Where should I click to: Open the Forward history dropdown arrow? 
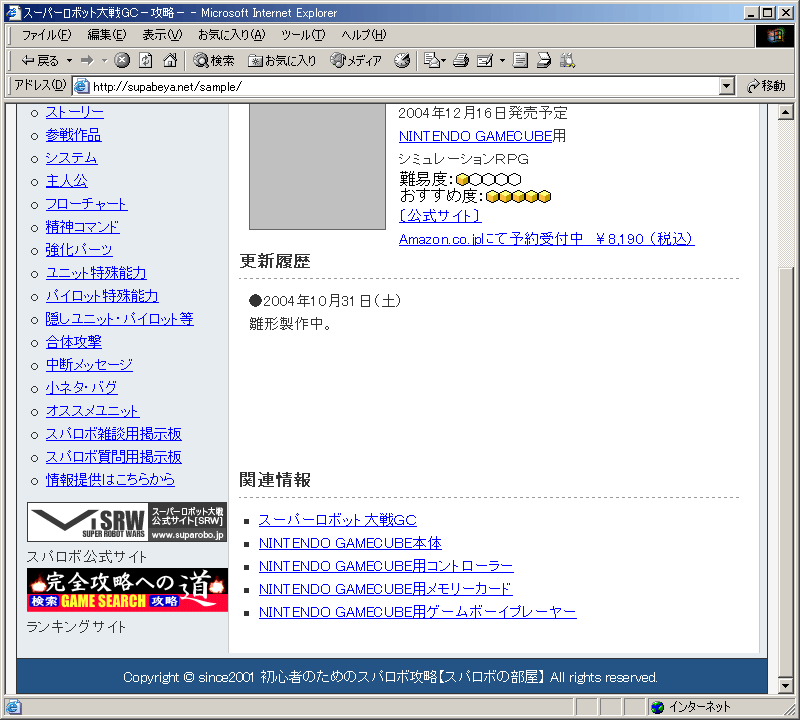coord(104,61)
